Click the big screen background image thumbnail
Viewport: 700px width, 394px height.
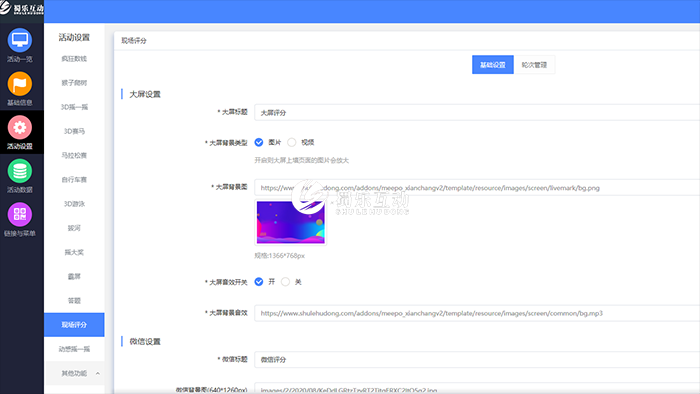291,222
